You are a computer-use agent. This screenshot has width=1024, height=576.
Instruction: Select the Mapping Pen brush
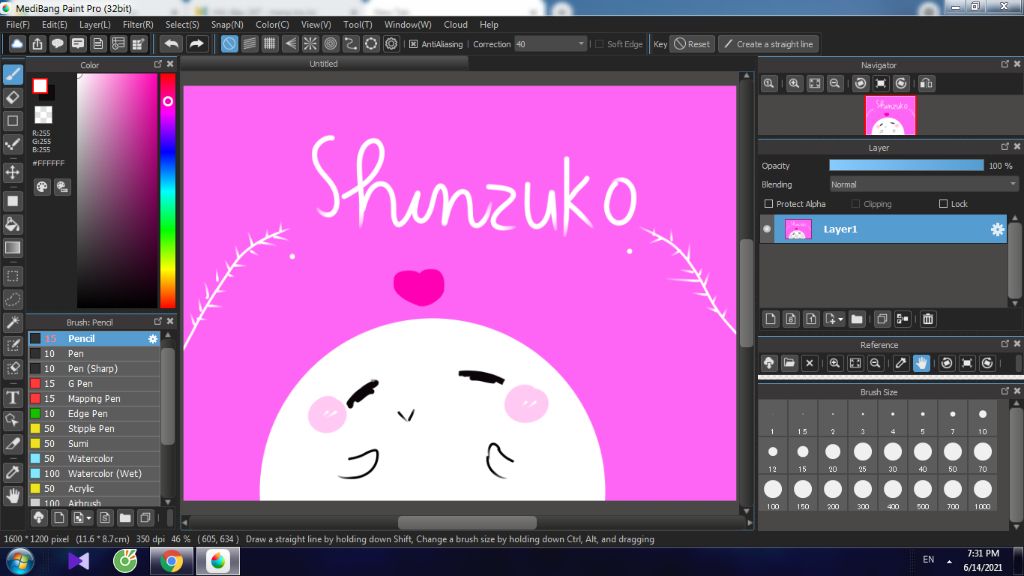point(93,398)
